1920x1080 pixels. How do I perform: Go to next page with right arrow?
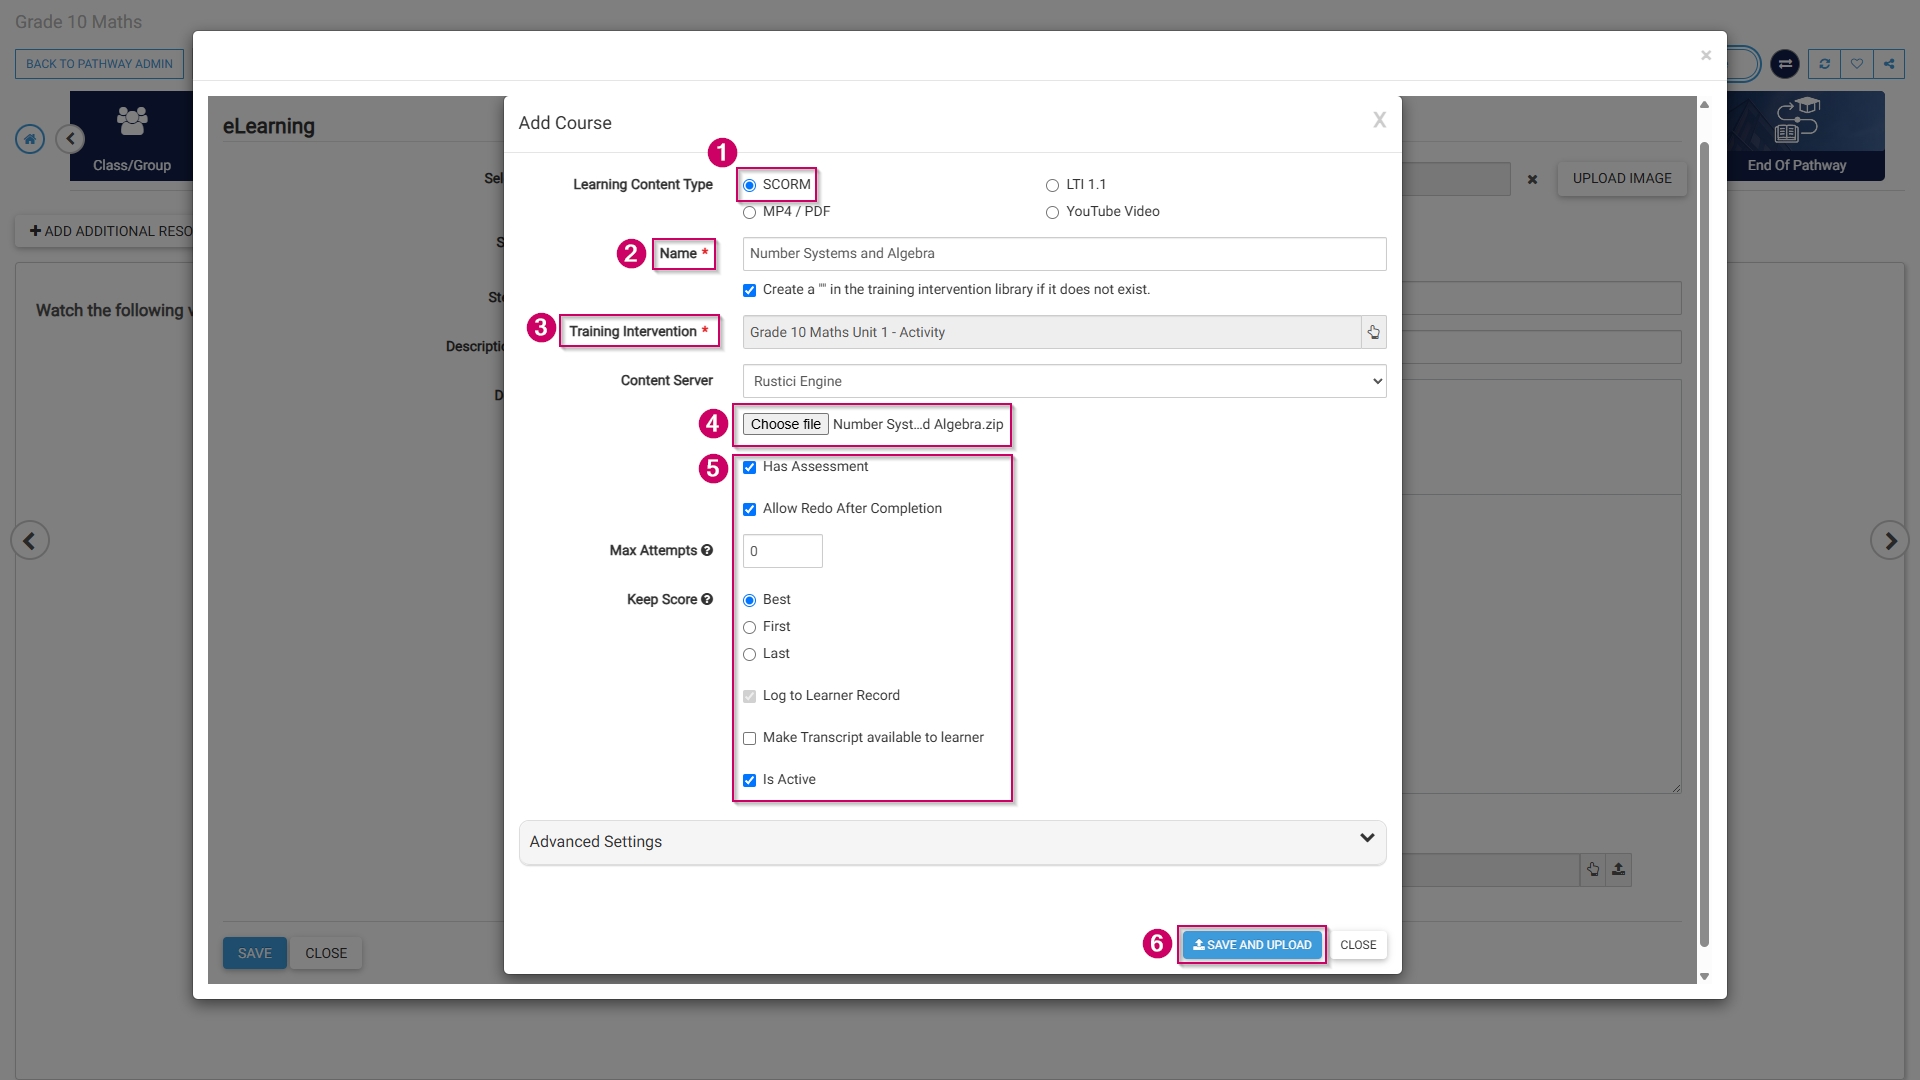tap(1890, 541)
